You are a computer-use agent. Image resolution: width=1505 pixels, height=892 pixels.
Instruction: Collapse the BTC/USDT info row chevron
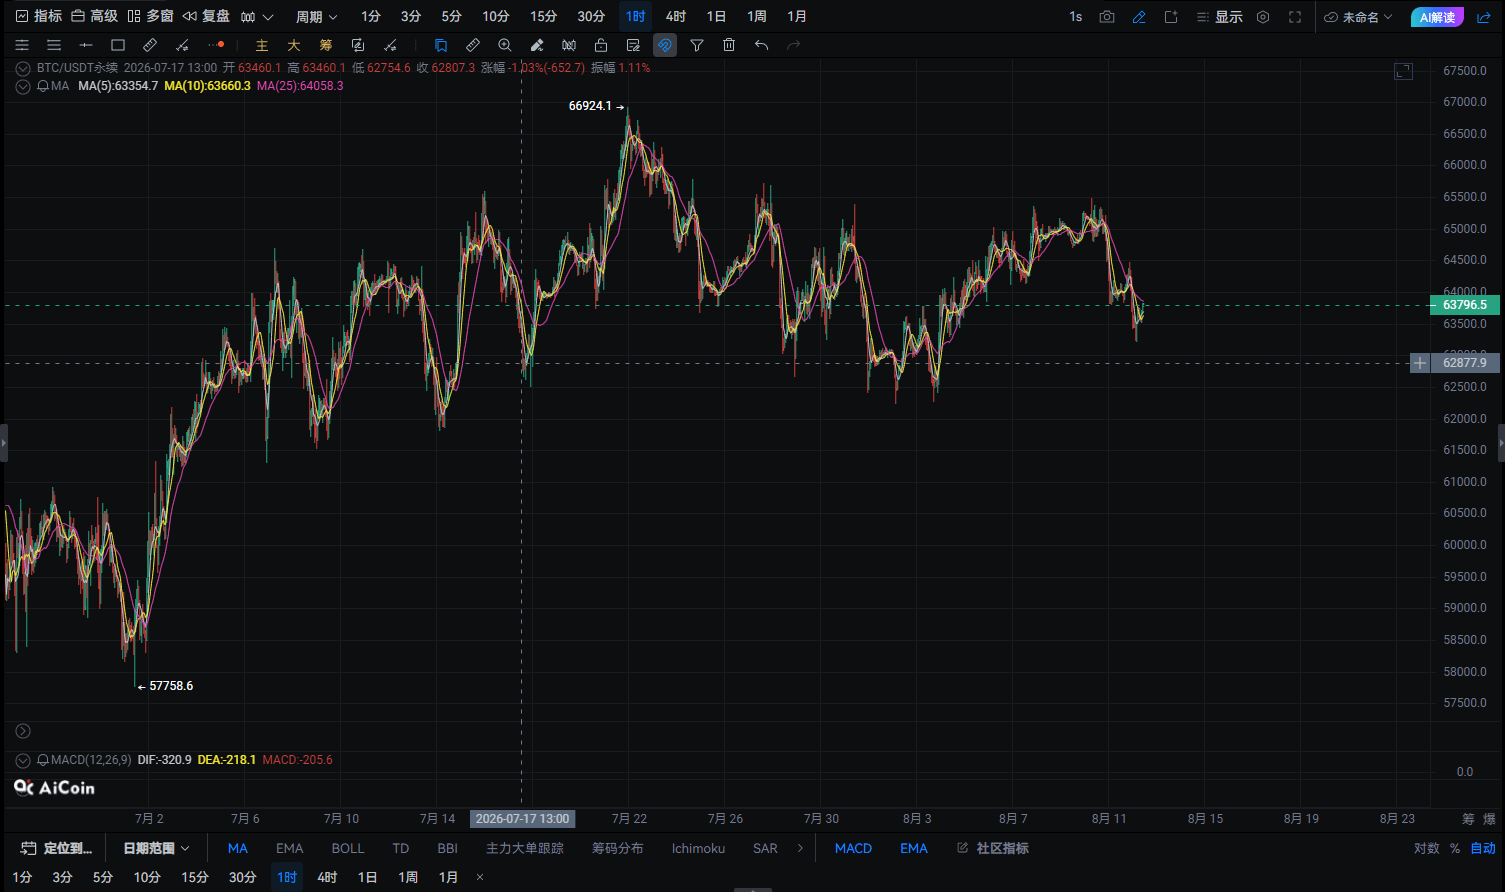(x=23, y=68)
